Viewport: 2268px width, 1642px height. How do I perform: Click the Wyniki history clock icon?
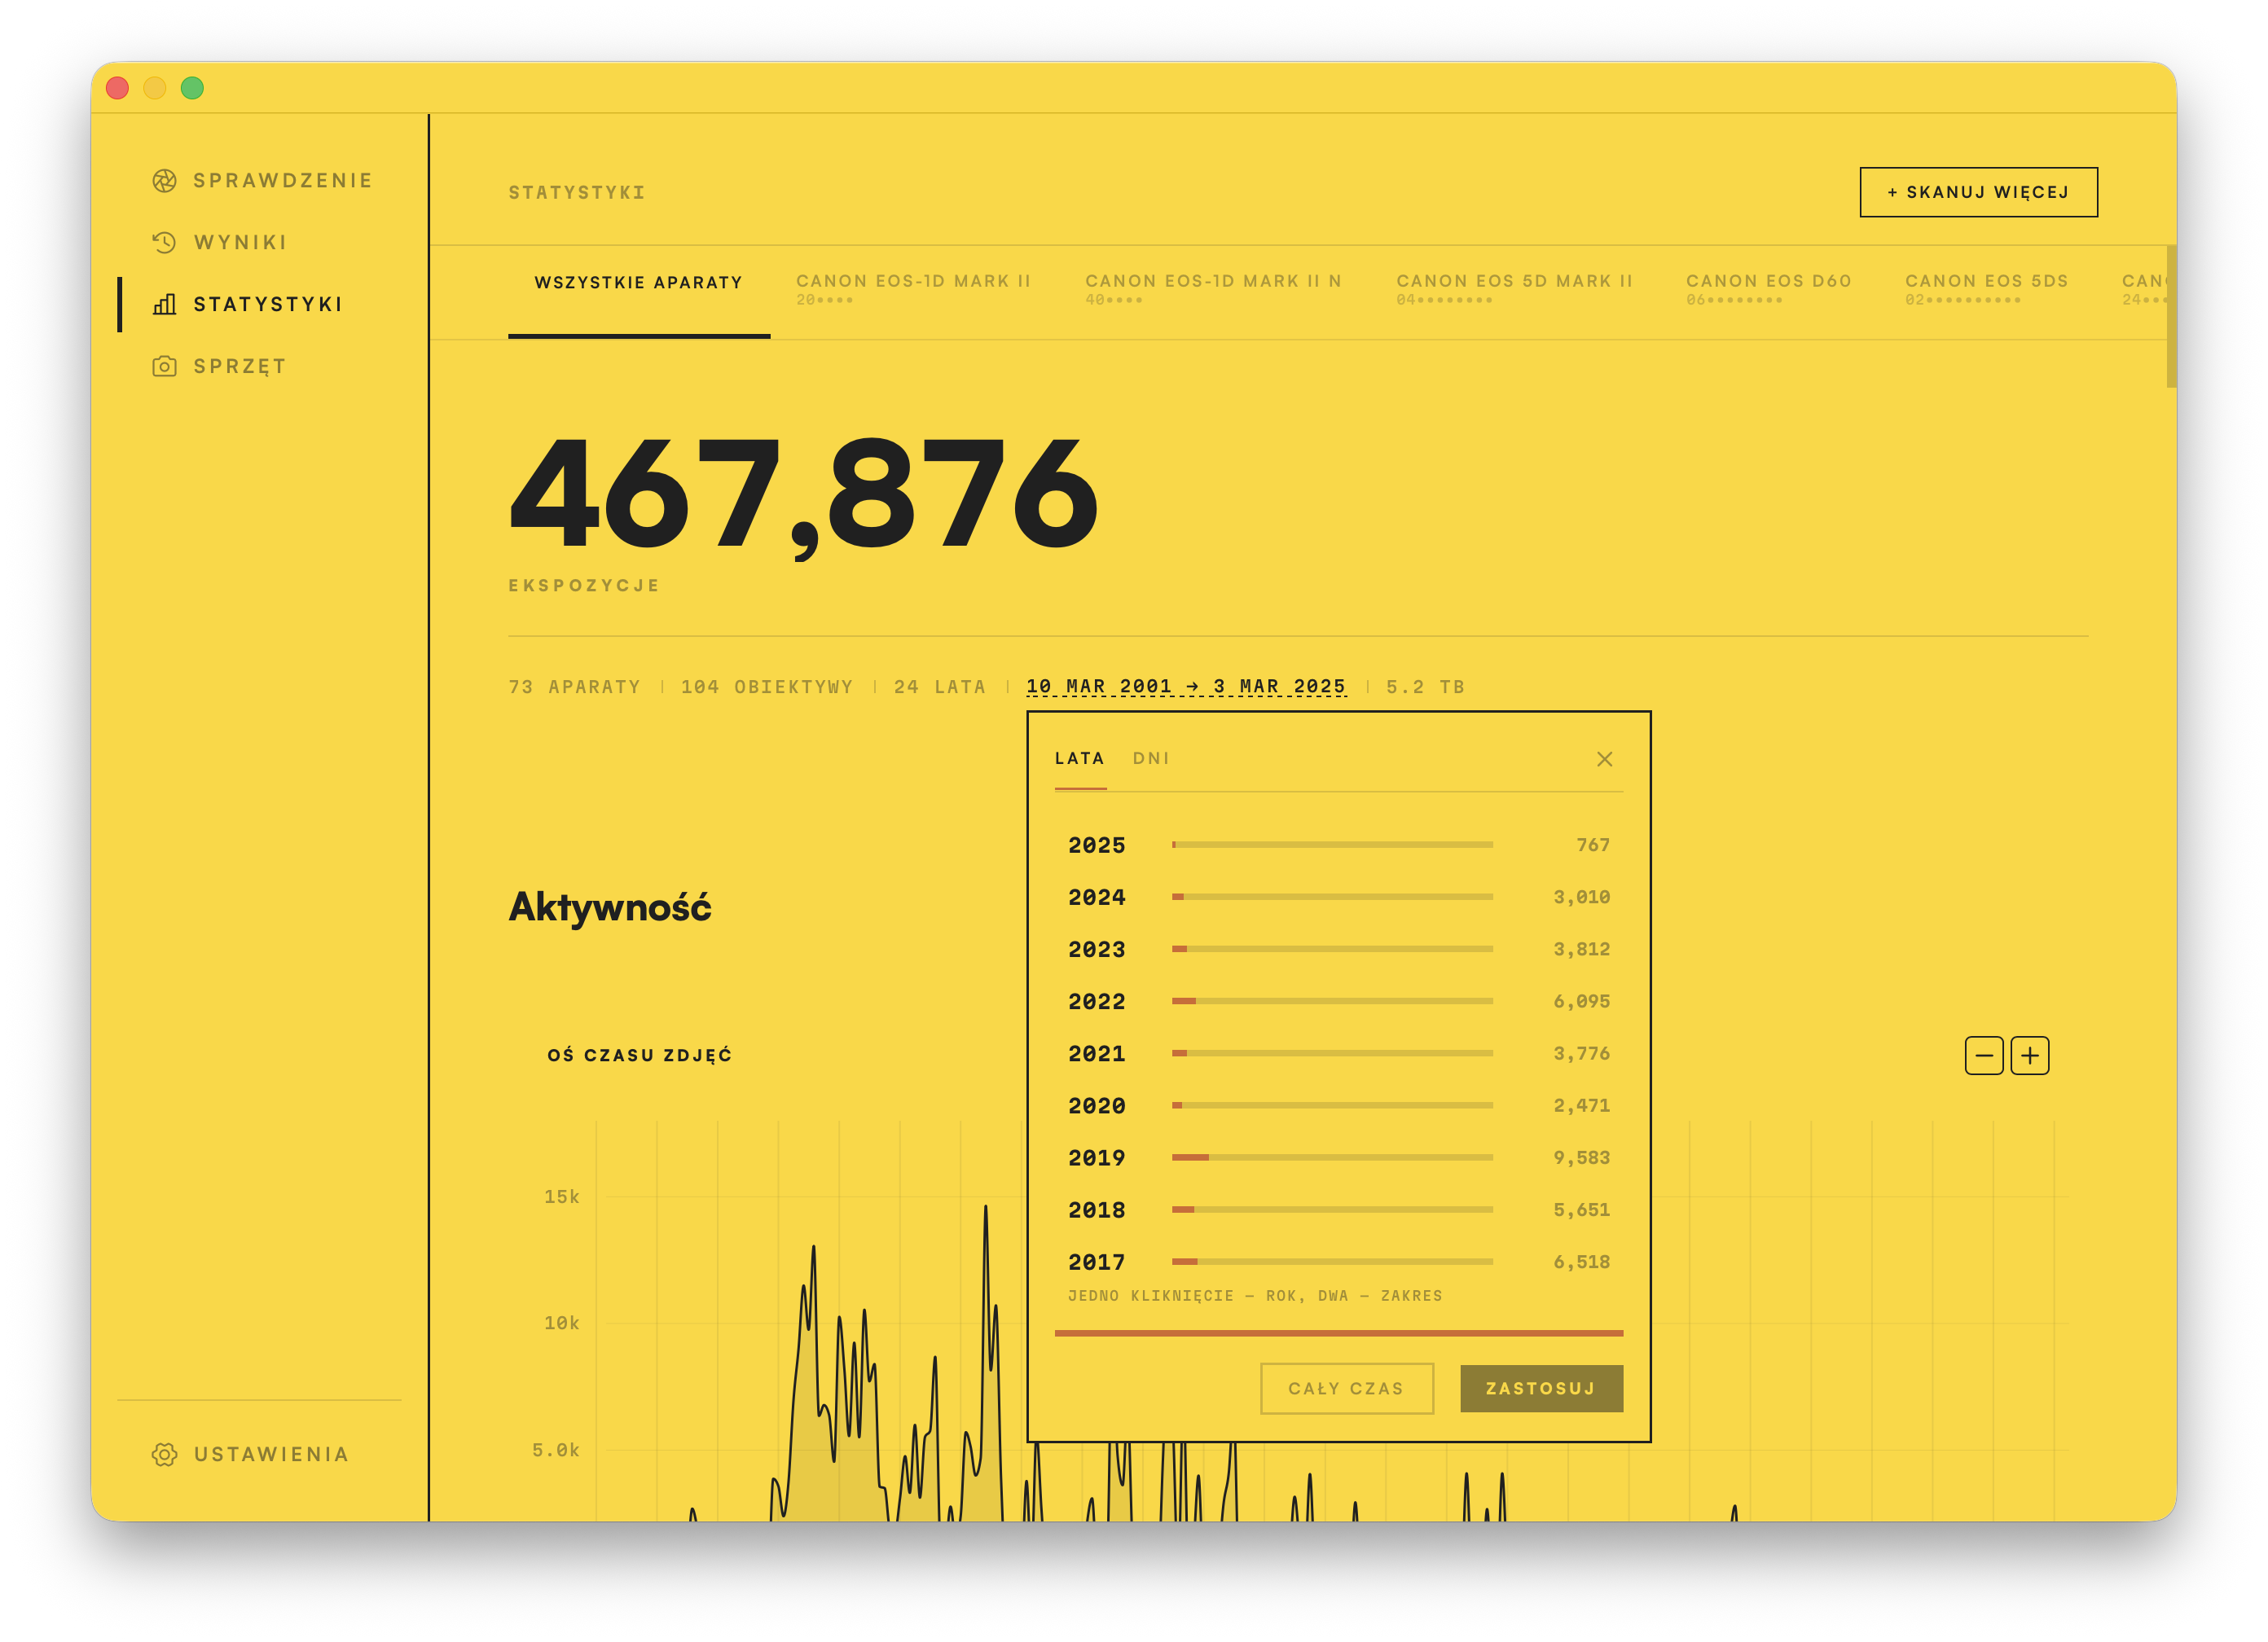tap(164, 242)
